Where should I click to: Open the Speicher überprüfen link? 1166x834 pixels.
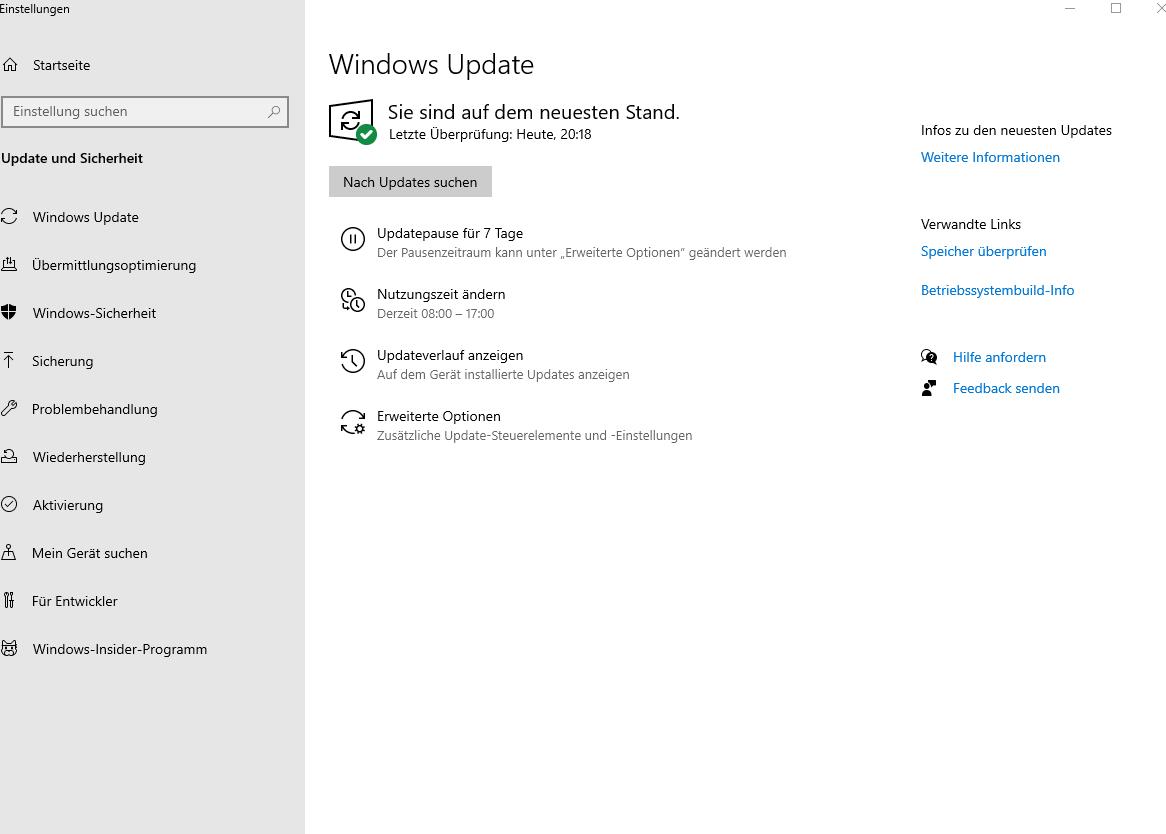[983, 251]
